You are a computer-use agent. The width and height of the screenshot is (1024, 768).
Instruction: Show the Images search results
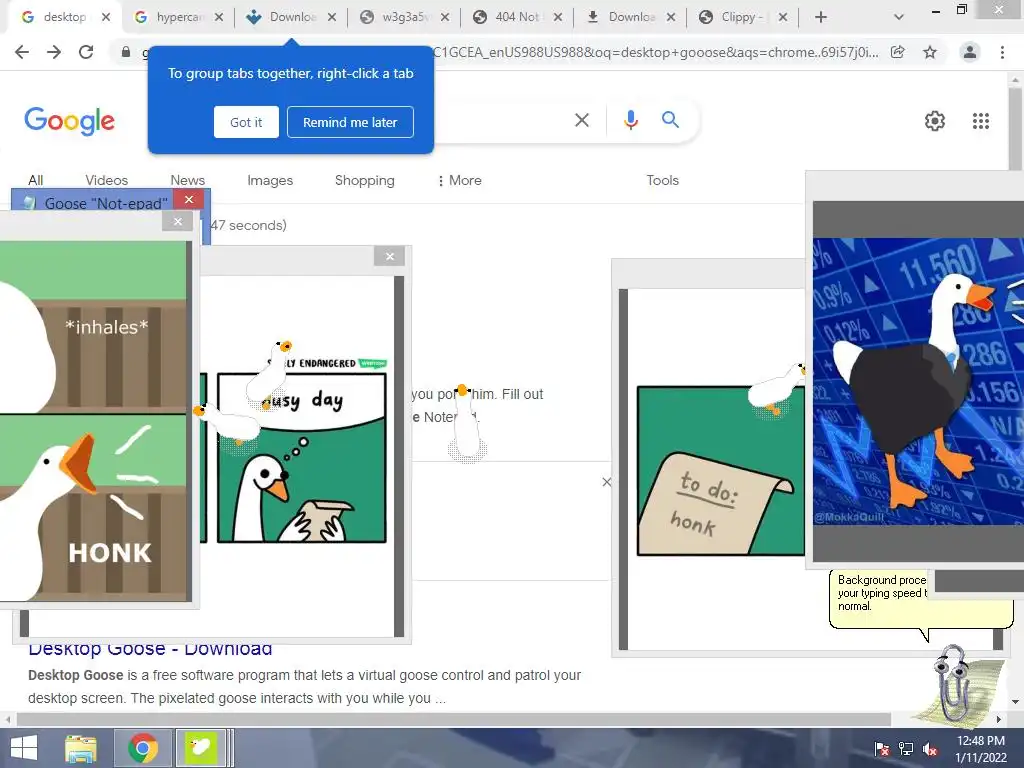point(270,180)
